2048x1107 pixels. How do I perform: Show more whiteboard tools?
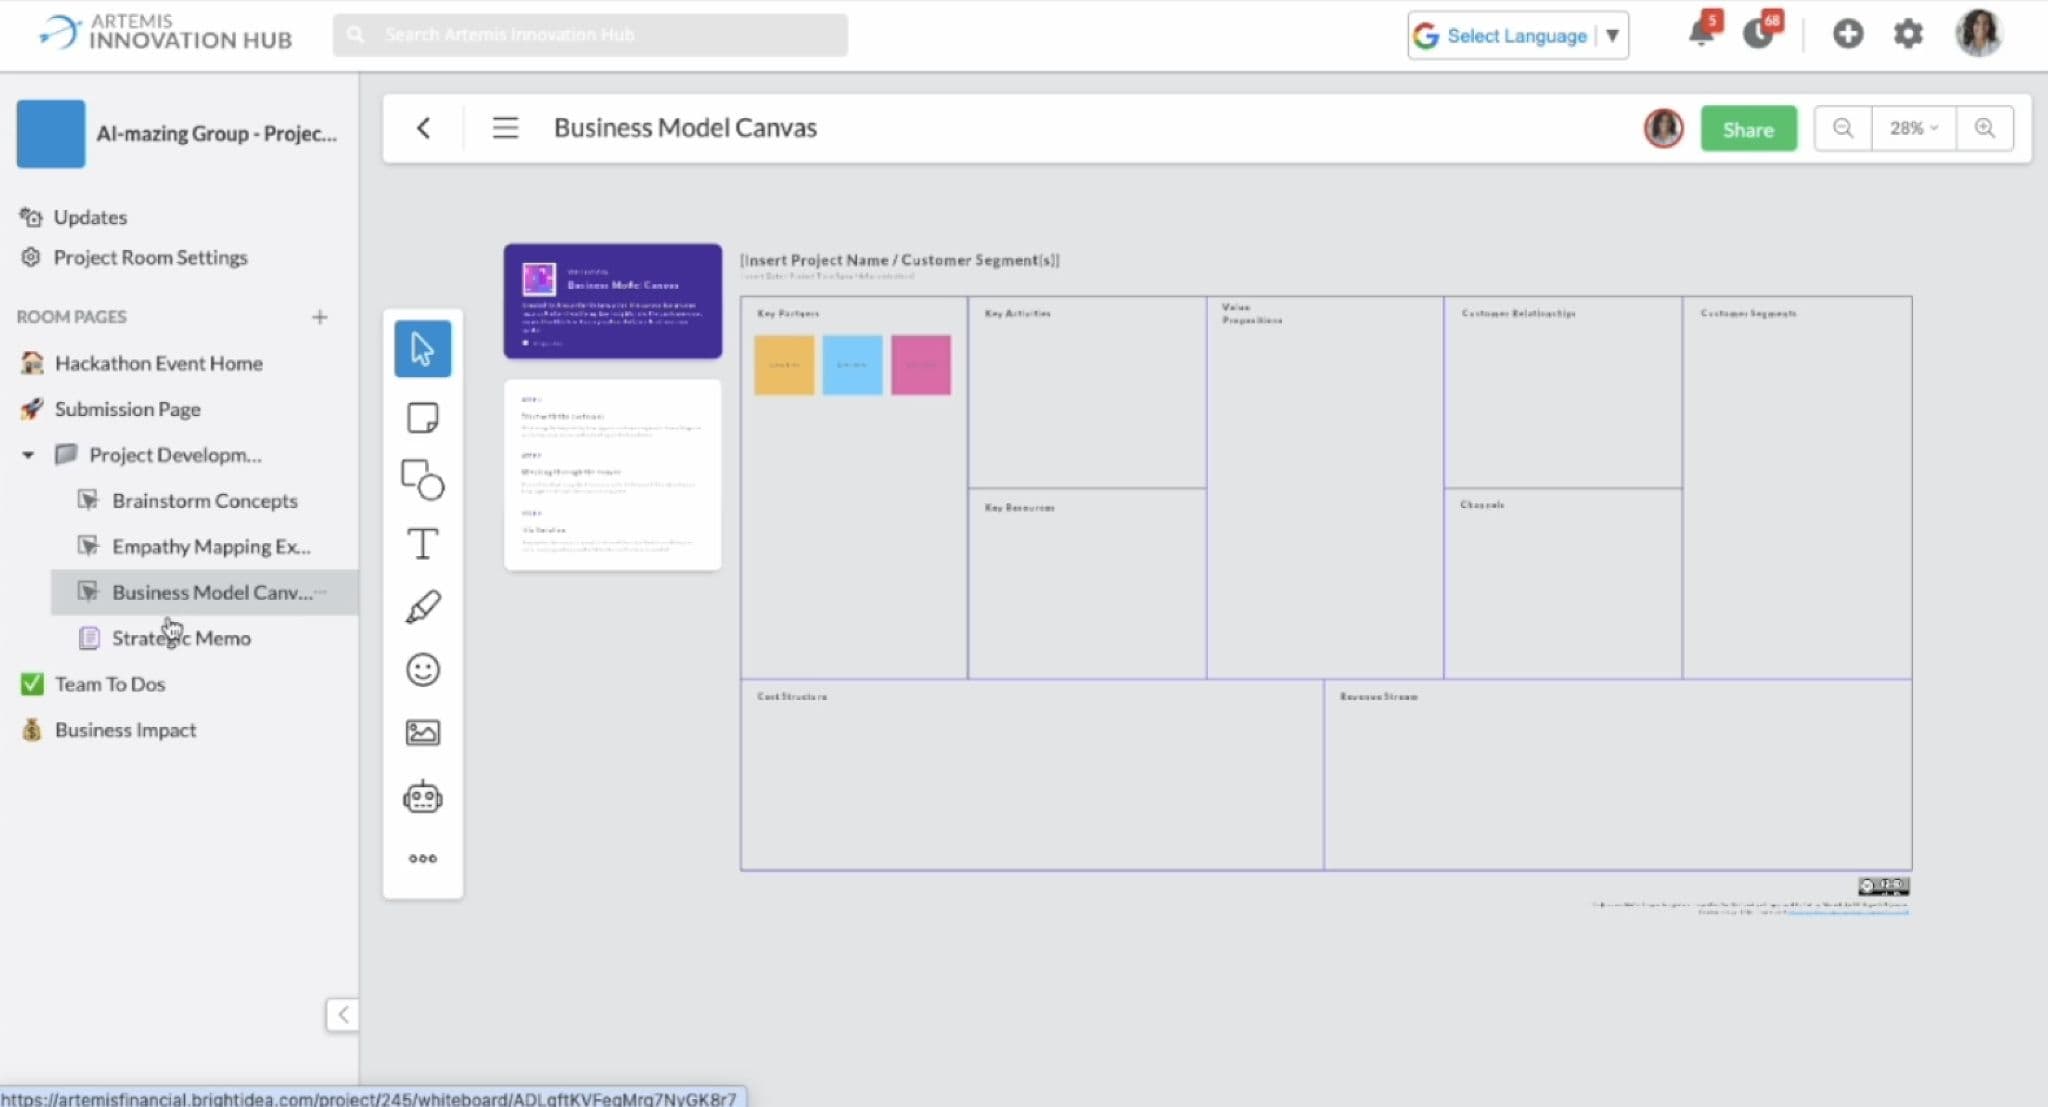pyautogui.click(x=422, y=858)
